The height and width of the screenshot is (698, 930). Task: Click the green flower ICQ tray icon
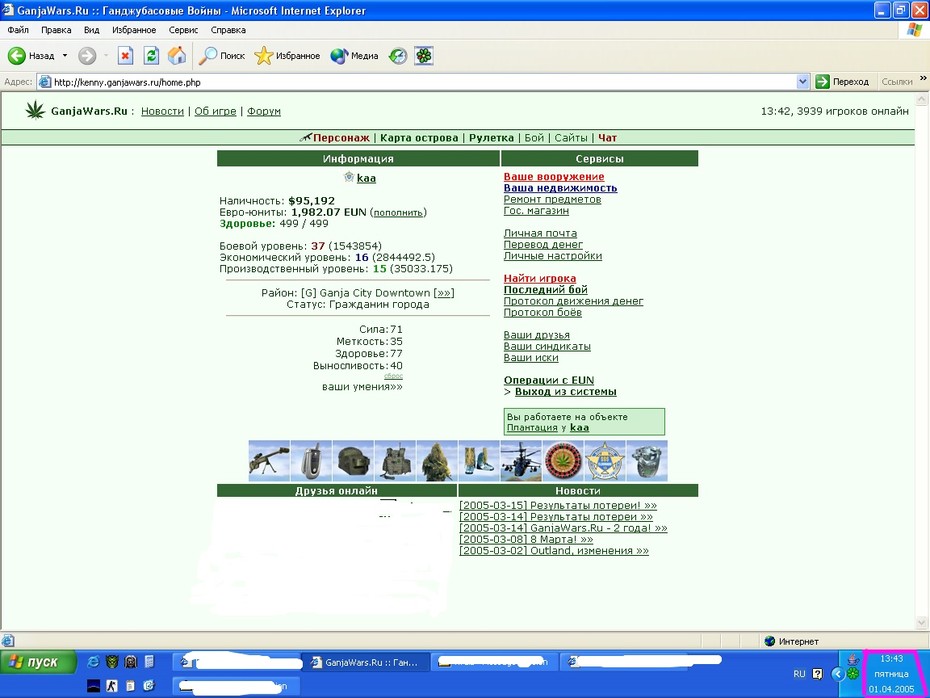[853, 673]
